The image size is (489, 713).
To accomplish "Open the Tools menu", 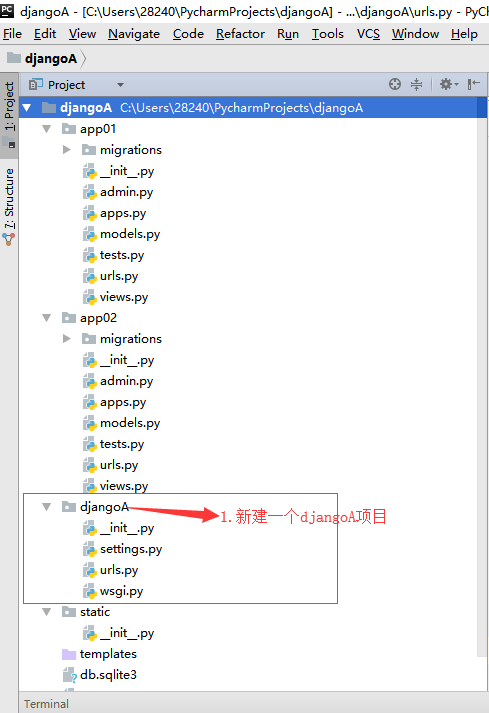I will tap(328, 34).
